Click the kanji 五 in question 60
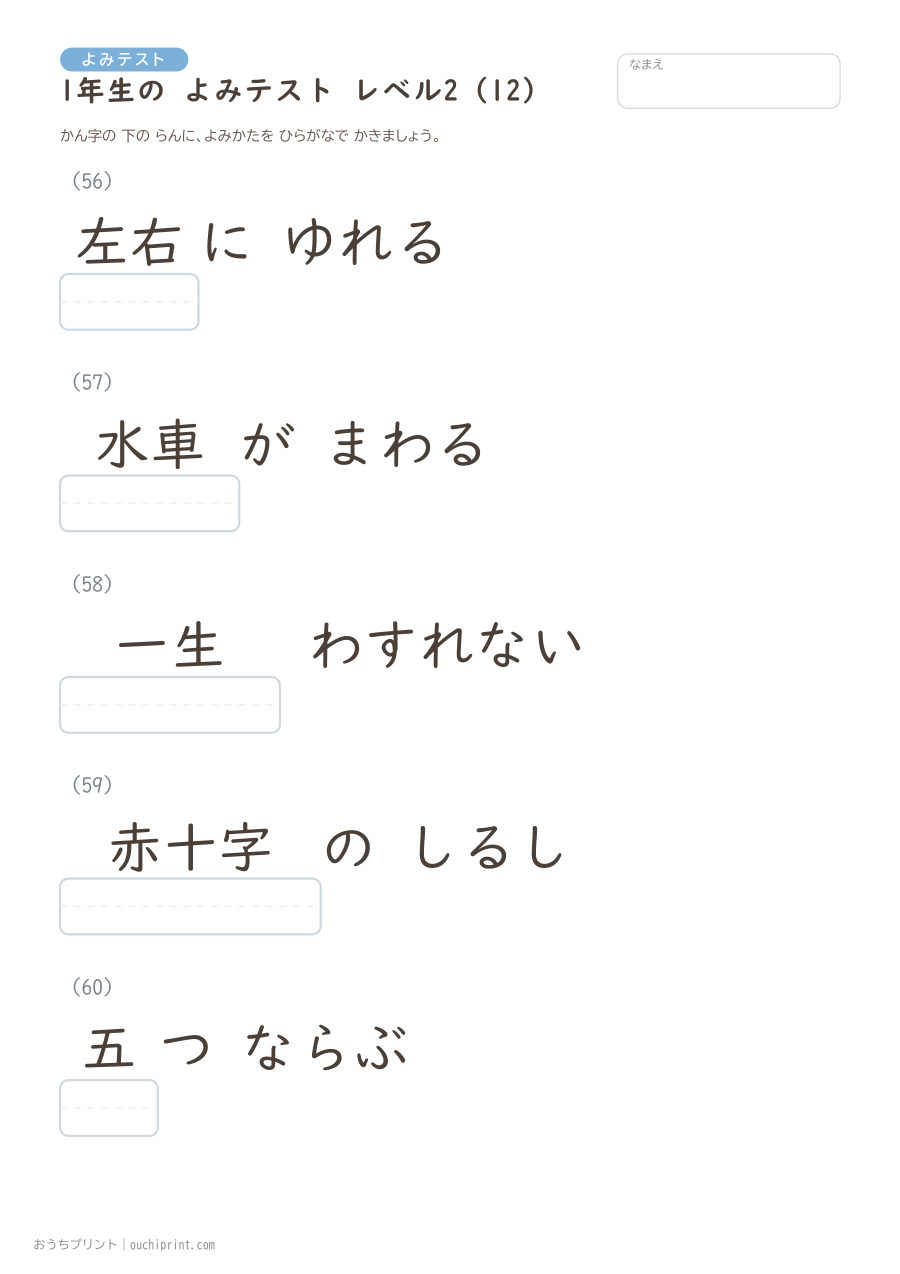Image resolution: width=900 pixels, height=1274 pixels. click(109, 1049)
